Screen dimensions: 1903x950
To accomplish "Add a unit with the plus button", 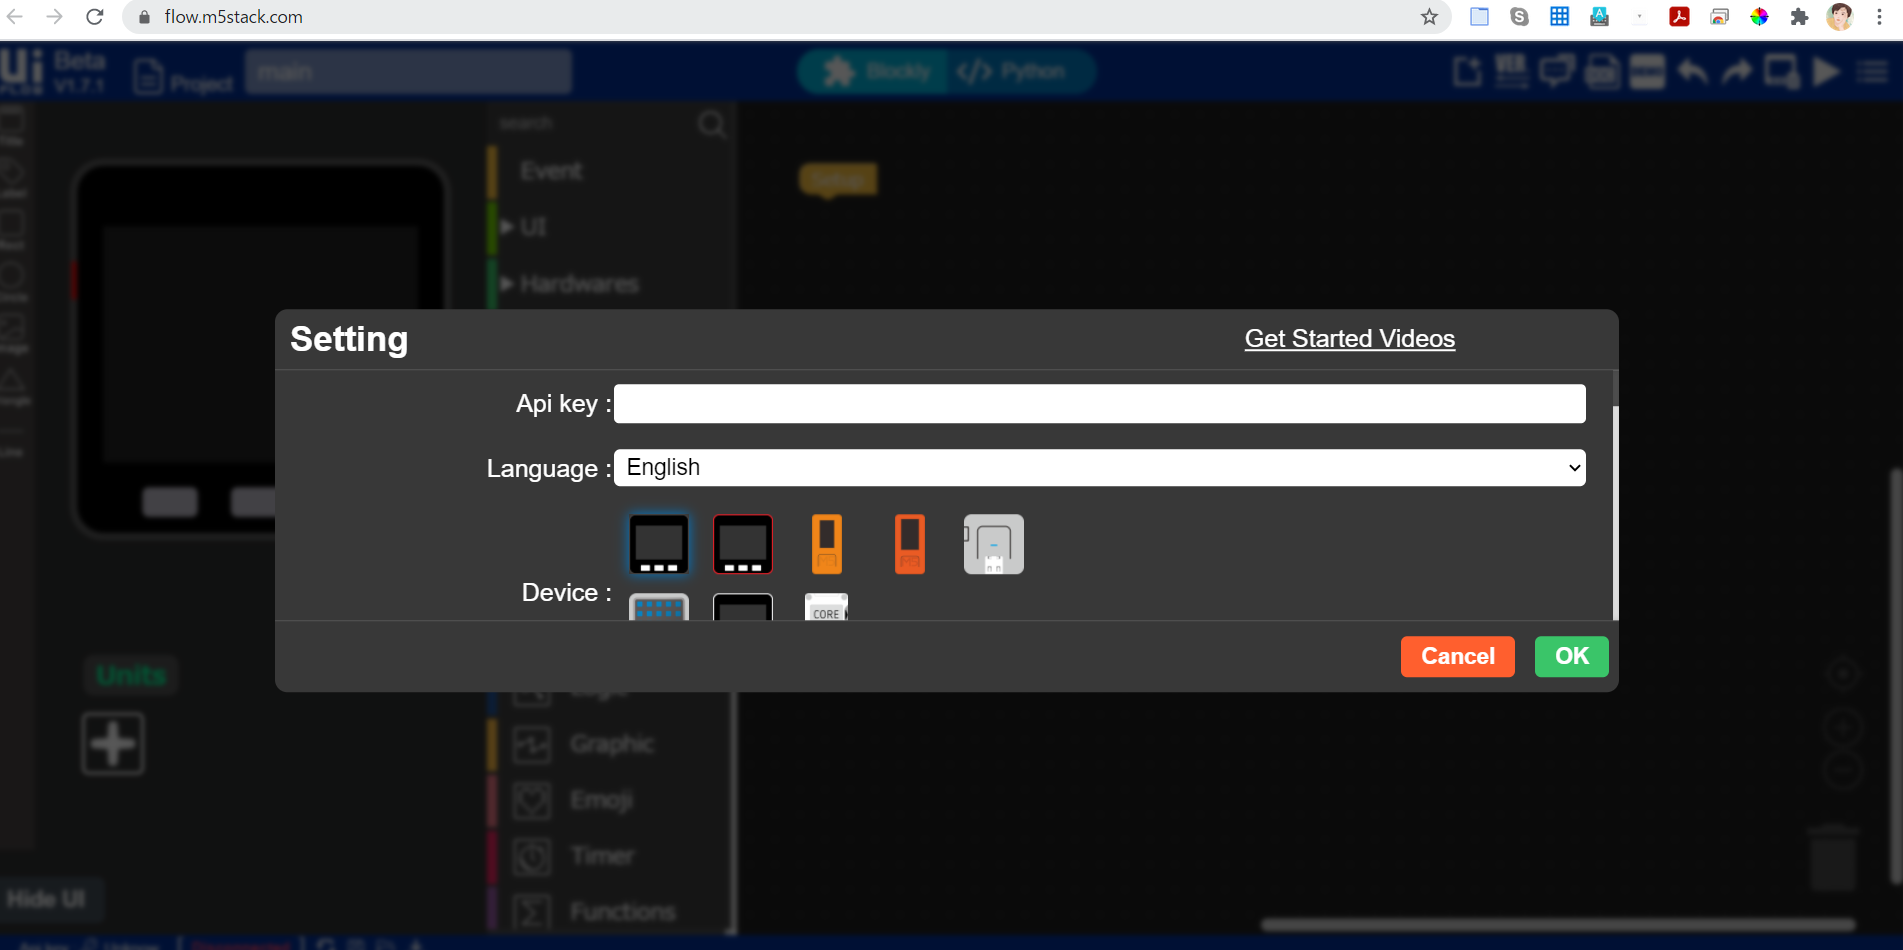I will point(113,744).
